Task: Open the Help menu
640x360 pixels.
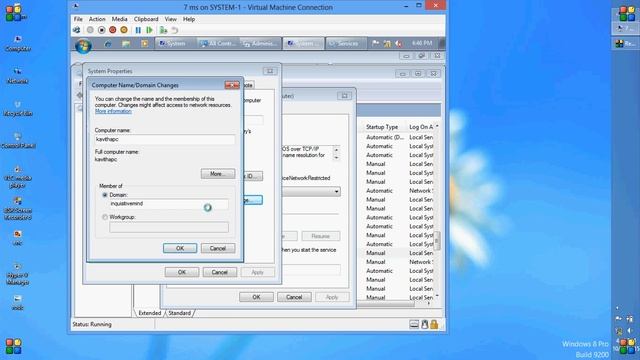Action: [x=189, y=19]
